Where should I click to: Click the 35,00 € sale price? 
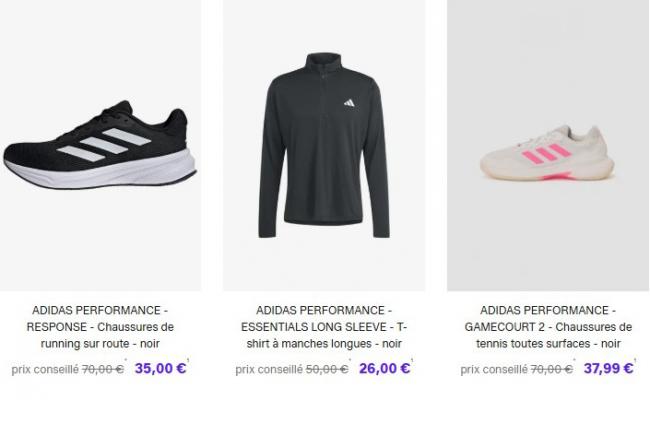point(160,368)
